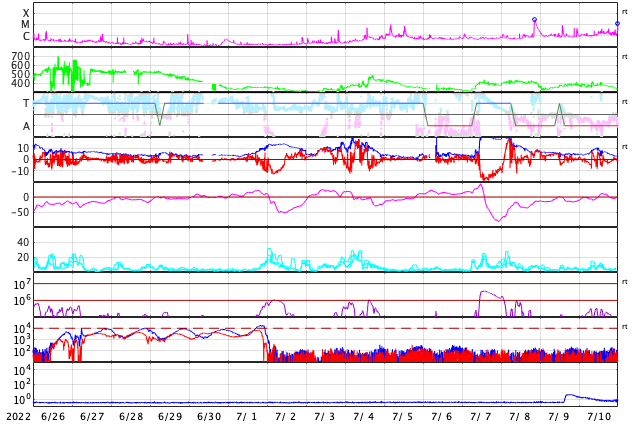Viewport: 634px width, 424px height.
Task: Select the 7/10 date label
Action: pos(599,416)
